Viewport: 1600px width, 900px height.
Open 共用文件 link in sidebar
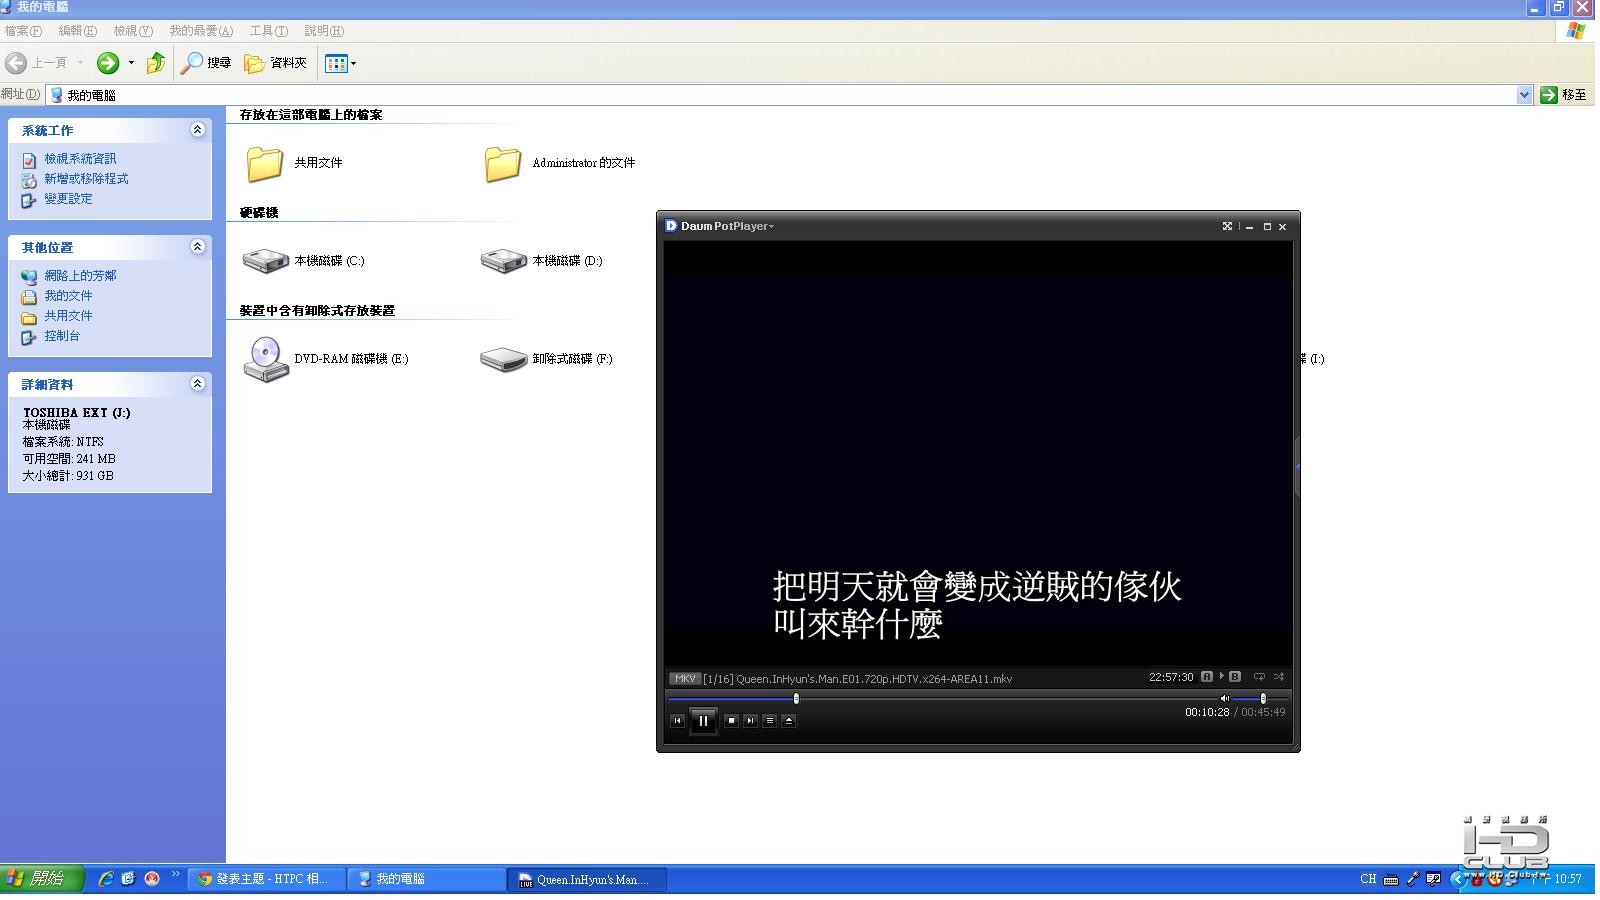click(68, 316)
